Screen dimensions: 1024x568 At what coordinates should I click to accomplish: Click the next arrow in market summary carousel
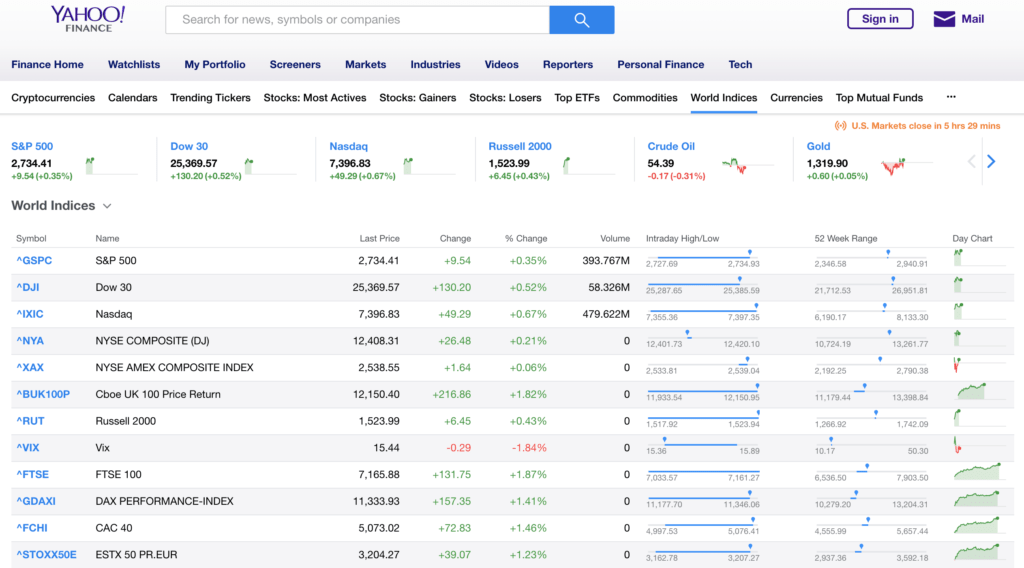click(x=991, y=161)
